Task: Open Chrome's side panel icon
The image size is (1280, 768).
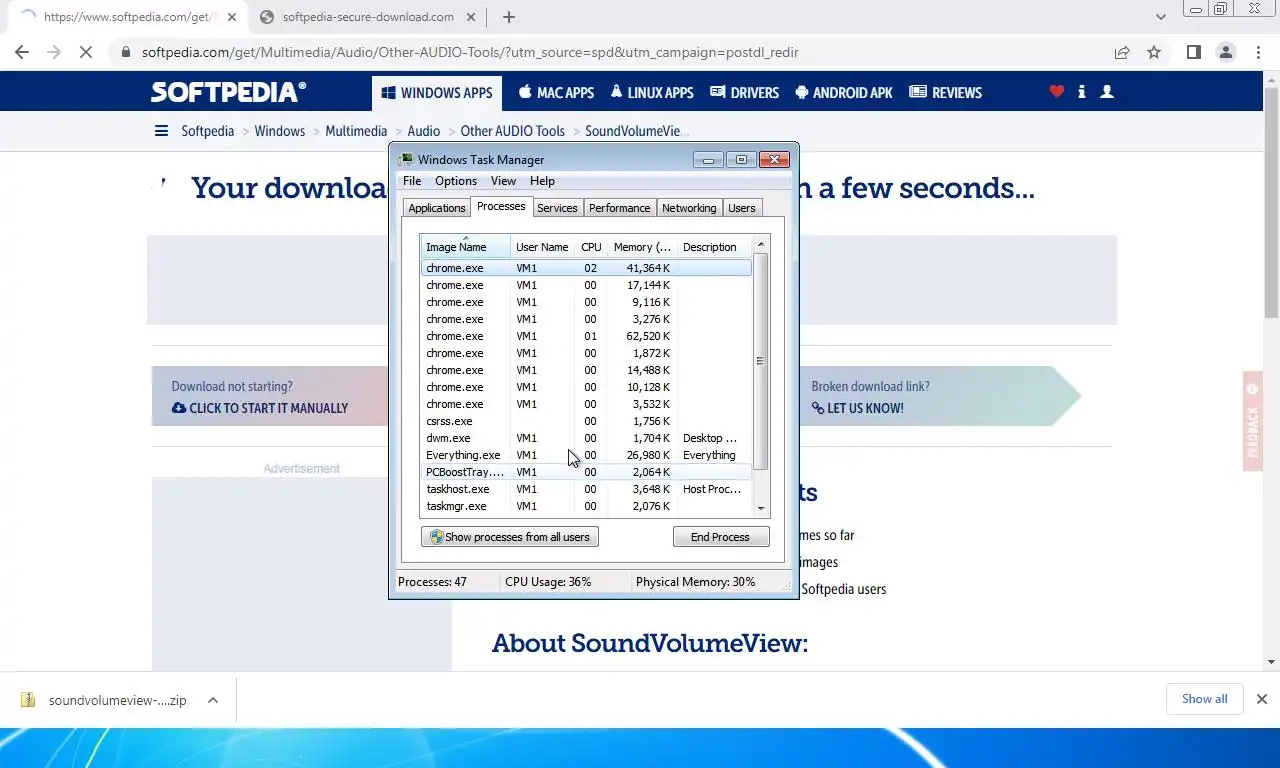Action: click(1193, 52)
